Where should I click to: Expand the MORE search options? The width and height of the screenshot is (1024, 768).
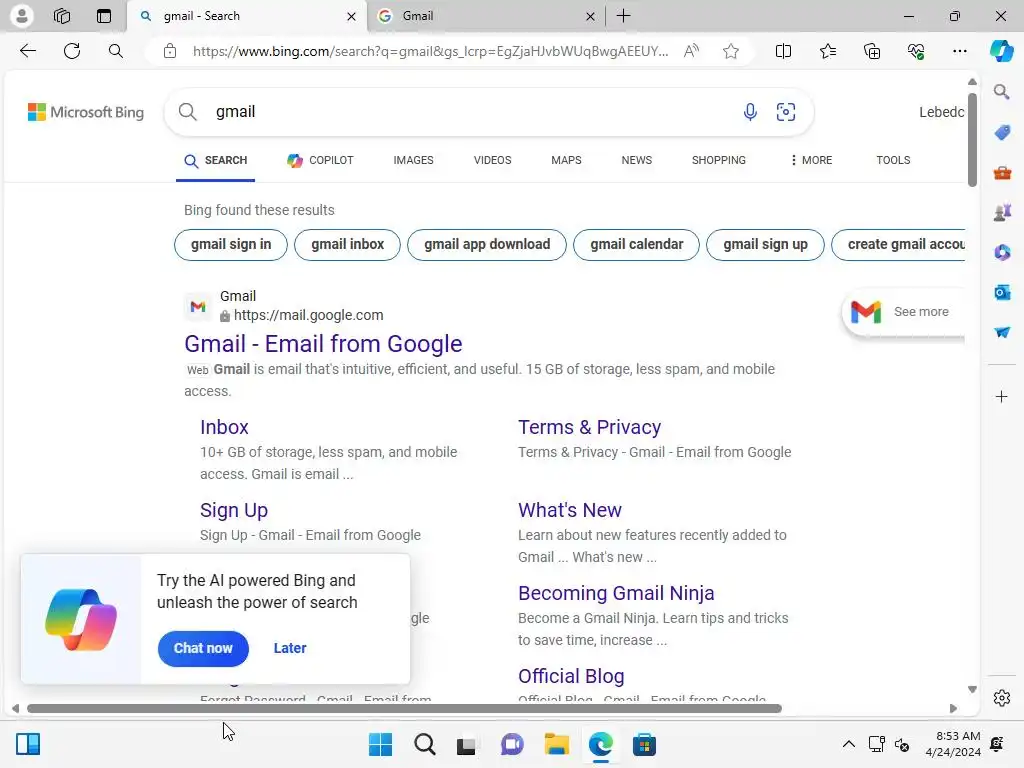[810, 160]
